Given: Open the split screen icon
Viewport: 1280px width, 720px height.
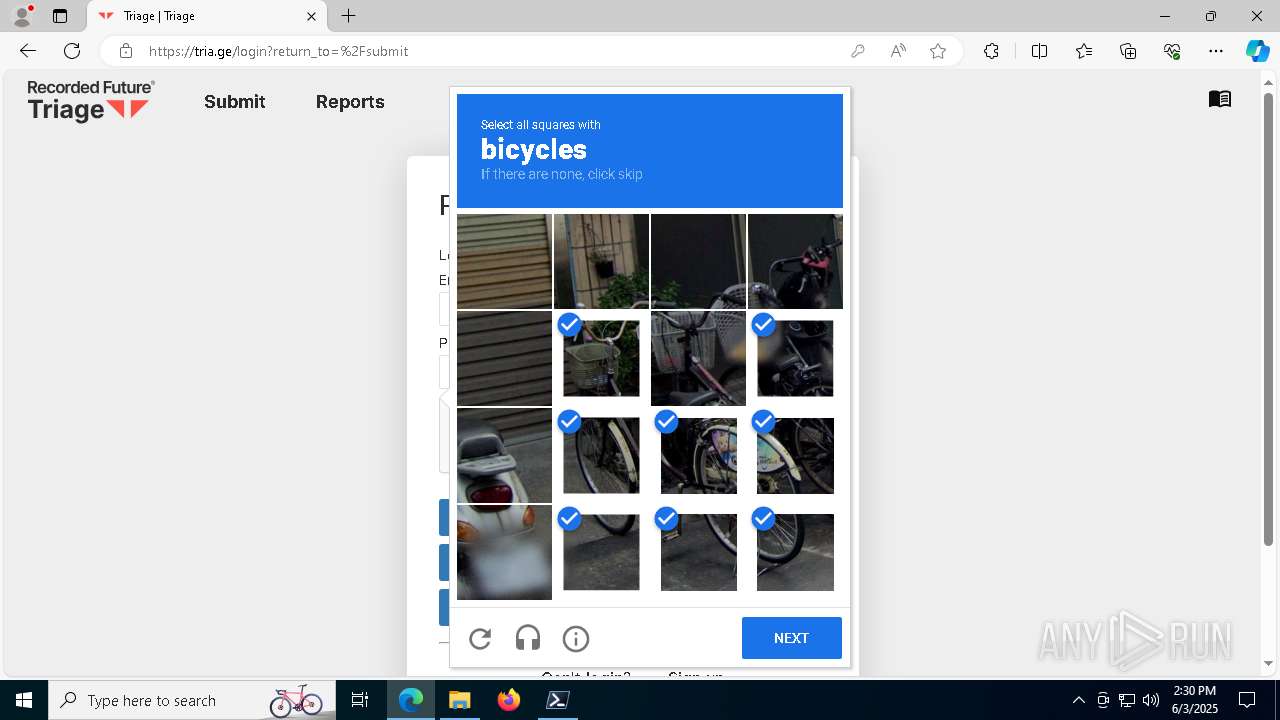Looking at the screenshot, I should [x=1039, y=51].
